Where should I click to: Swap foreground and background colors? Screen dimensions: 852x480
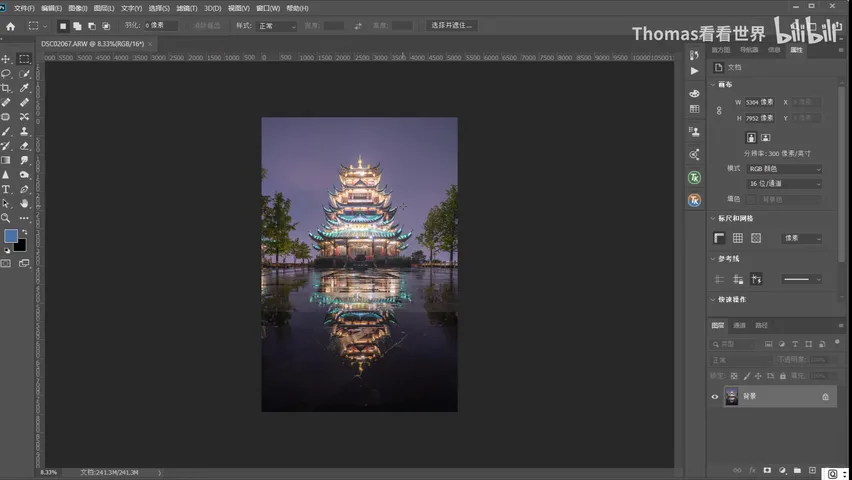pos(24,232)
